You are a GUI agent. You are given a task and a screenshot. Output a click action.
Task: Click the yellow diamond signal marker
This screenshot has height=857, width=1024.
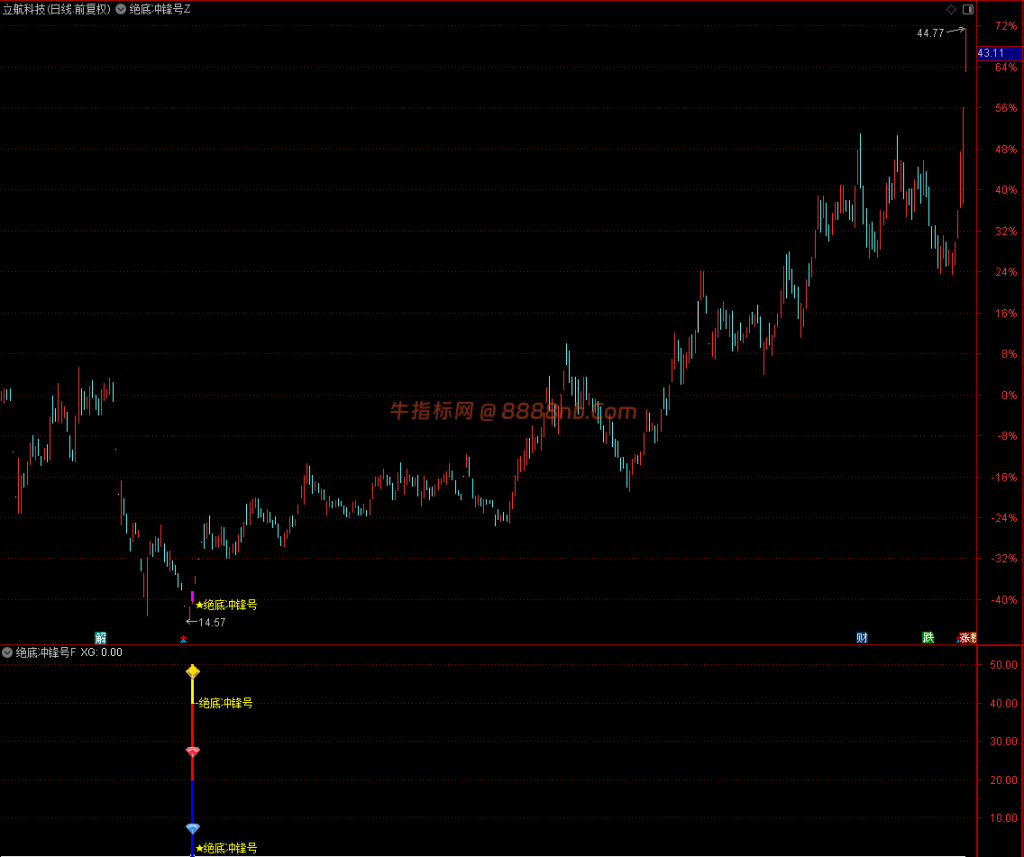(x=193, y=671)
